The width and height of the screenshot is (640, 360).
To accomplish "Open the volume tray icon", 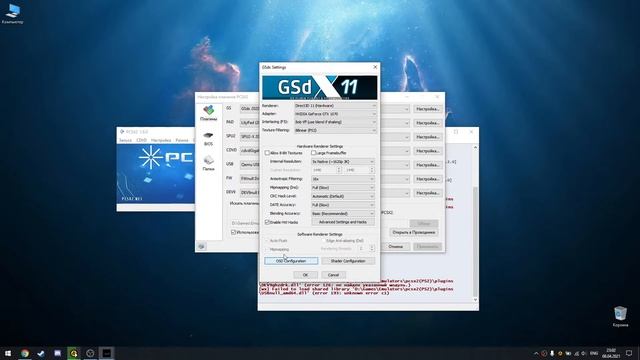I will 584,353.
